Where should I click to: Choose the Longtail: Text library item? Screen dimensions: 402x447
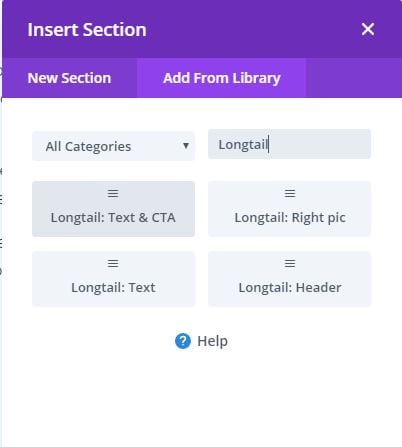113,279
